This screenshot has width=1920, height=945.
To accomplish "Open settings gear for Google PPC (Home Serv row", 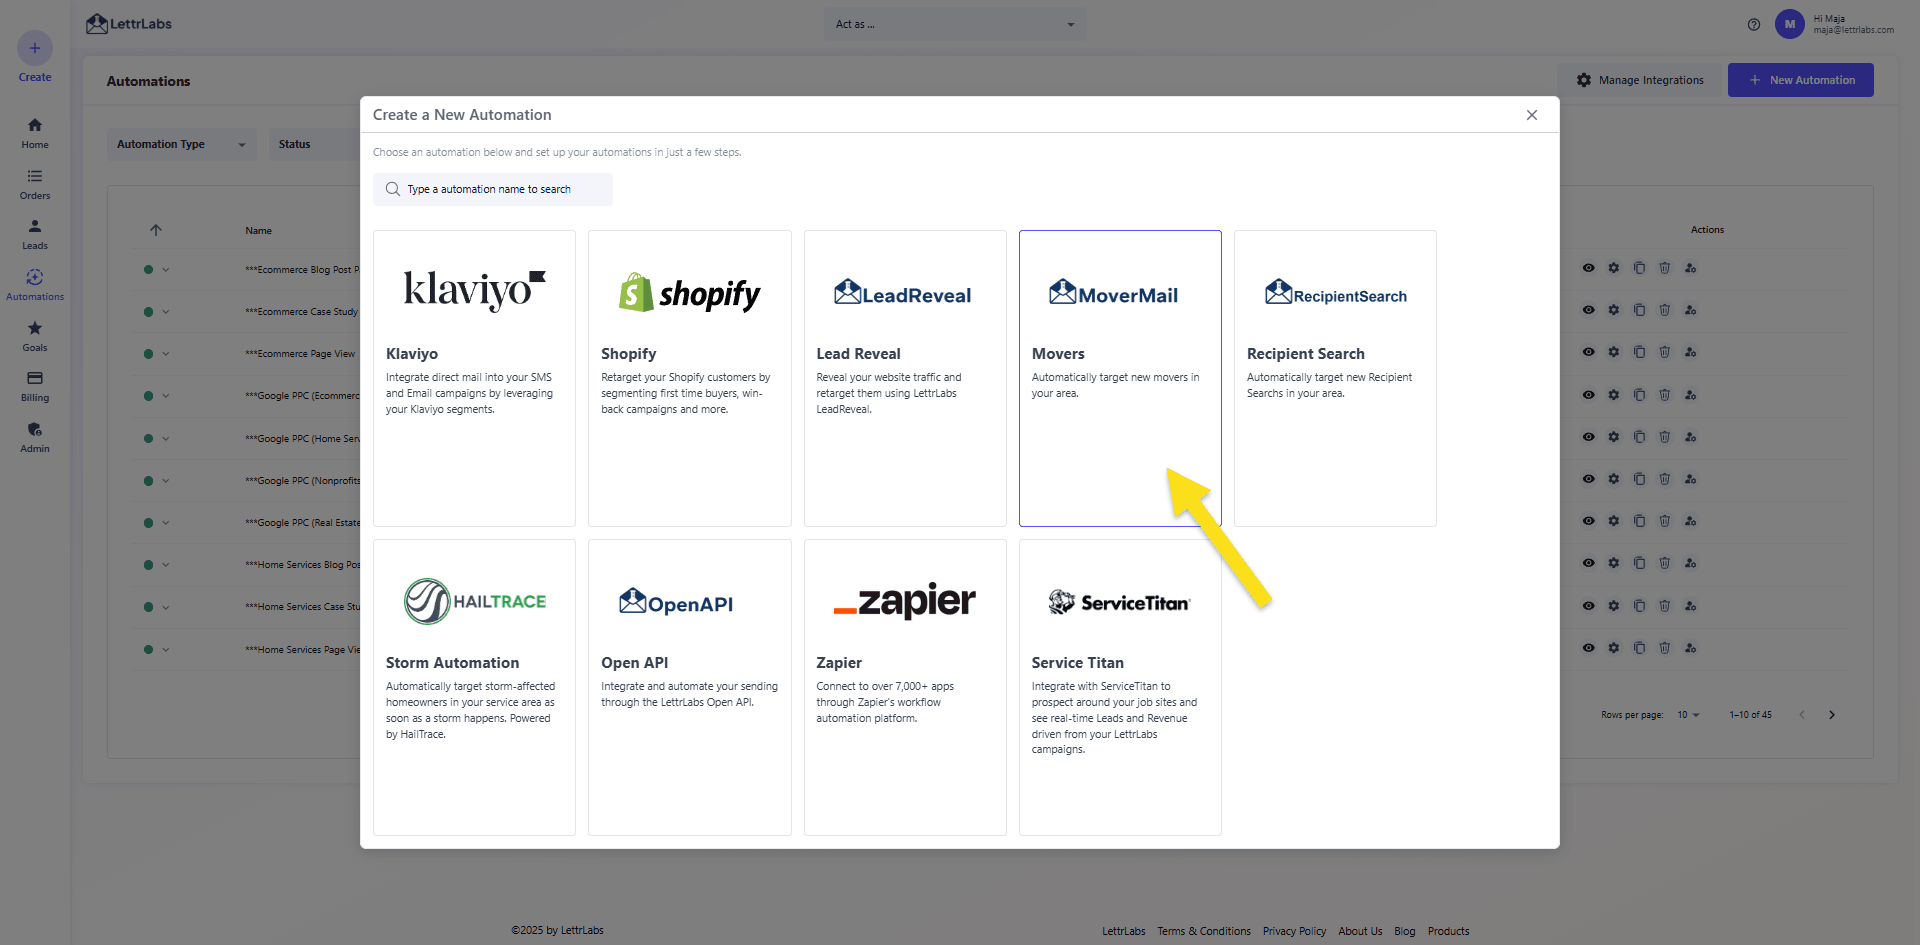I will [1614, 437].
